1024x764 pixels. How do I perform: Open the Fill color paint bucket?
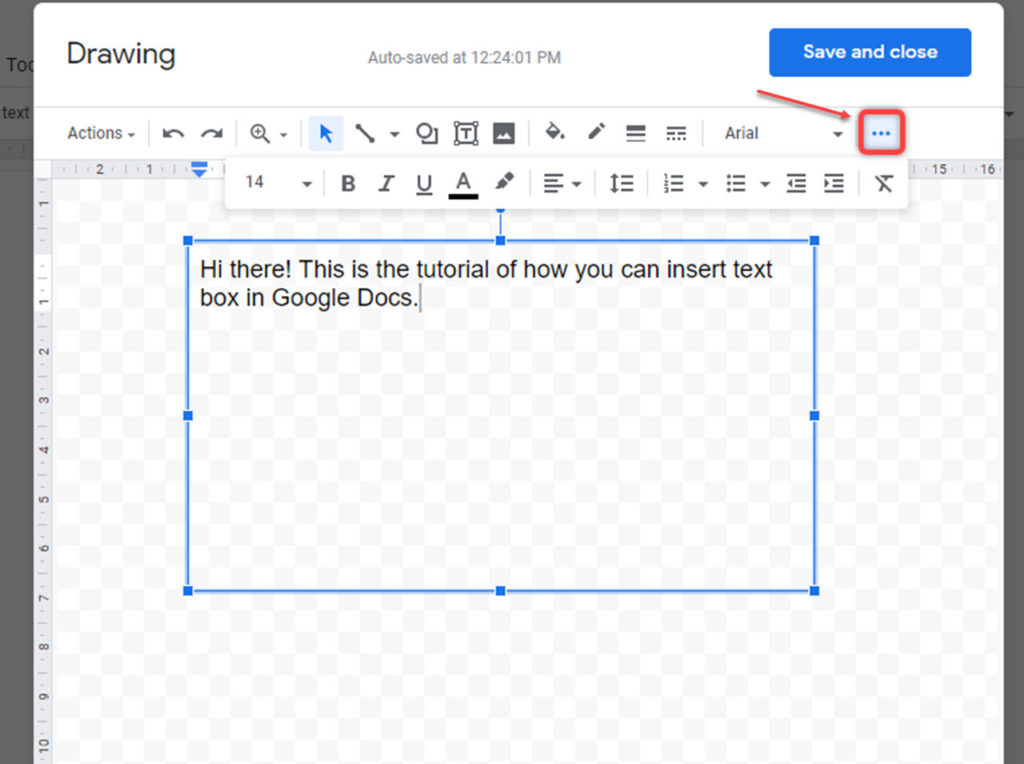pos(555,132)
